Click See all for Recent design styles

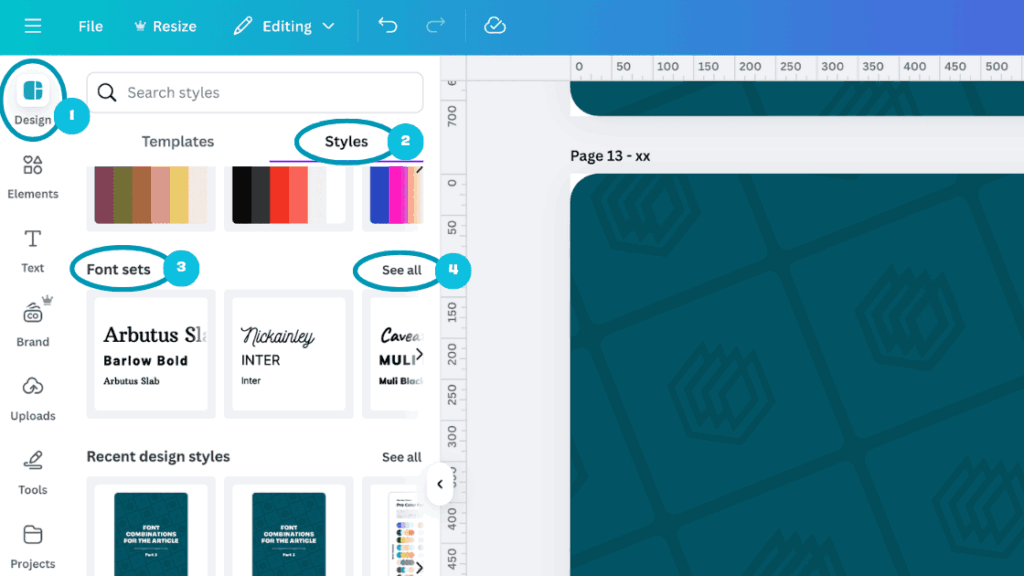tap(401, 457)
